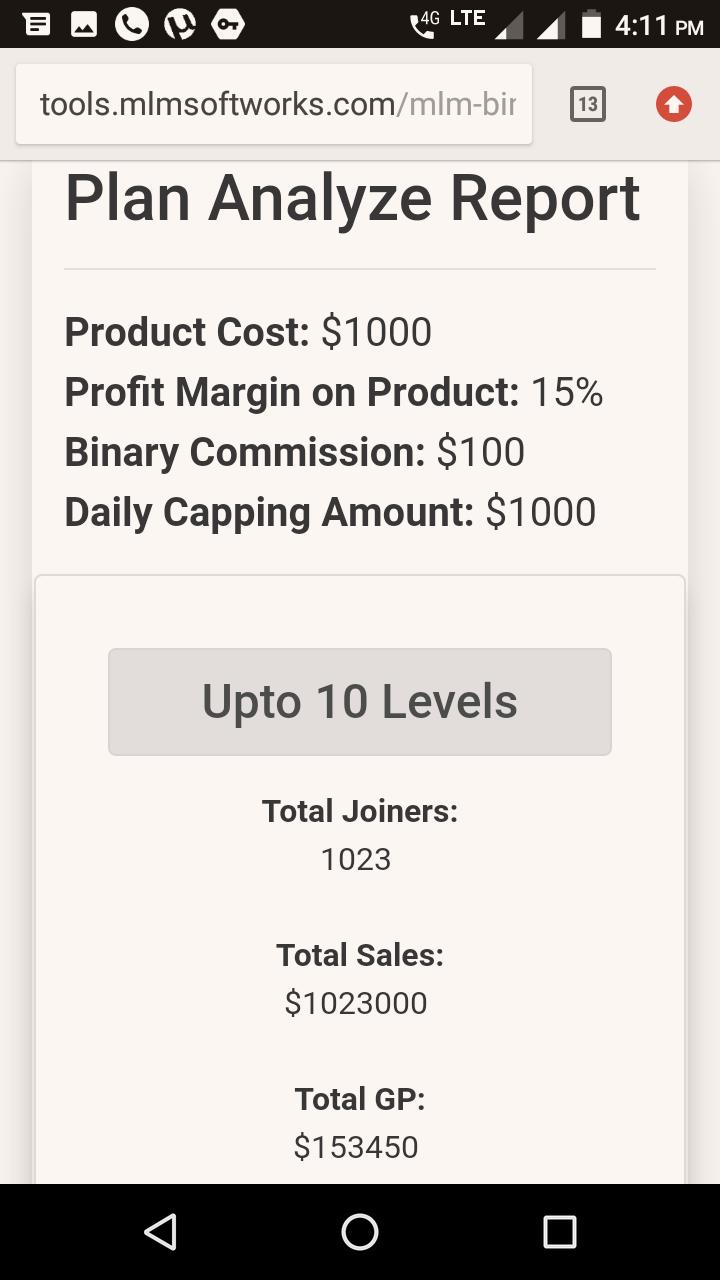Tap the Daily Capping Amount $1000 line

(x=330, y=512)
